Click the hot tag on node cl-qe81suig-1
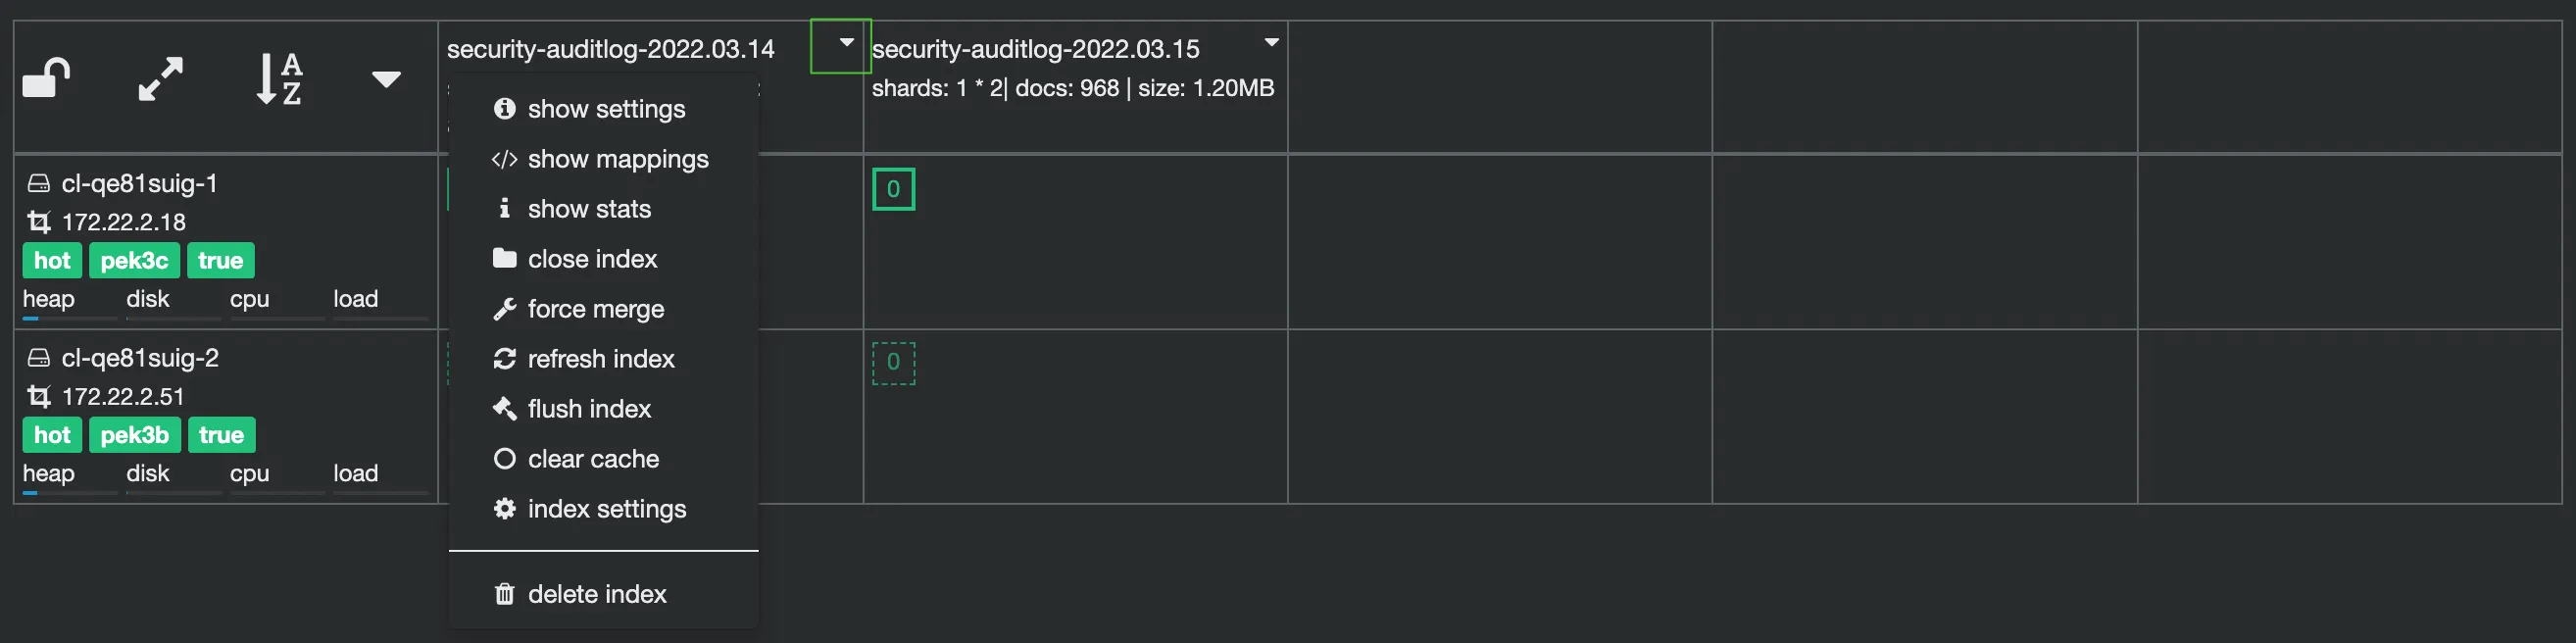Viewport: 2576px width, 643px height. 52,261
